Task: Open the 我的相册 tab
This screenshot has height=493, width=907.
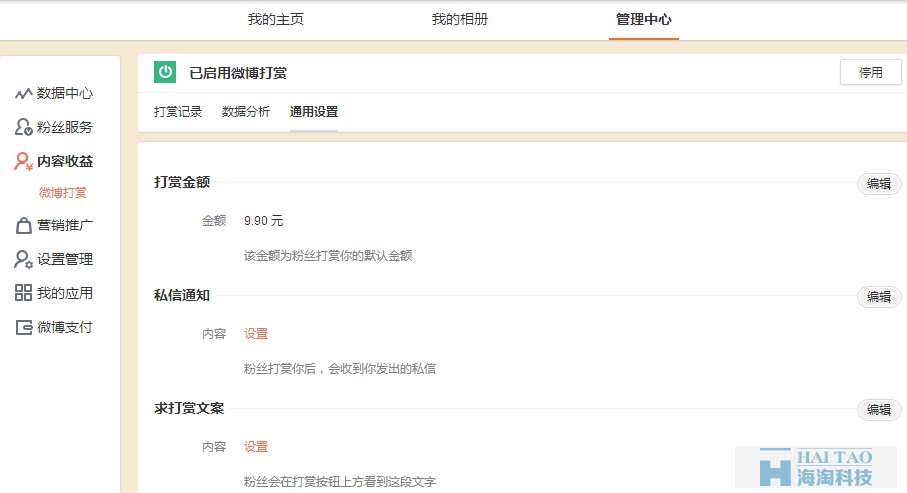Action: [460, 19]
